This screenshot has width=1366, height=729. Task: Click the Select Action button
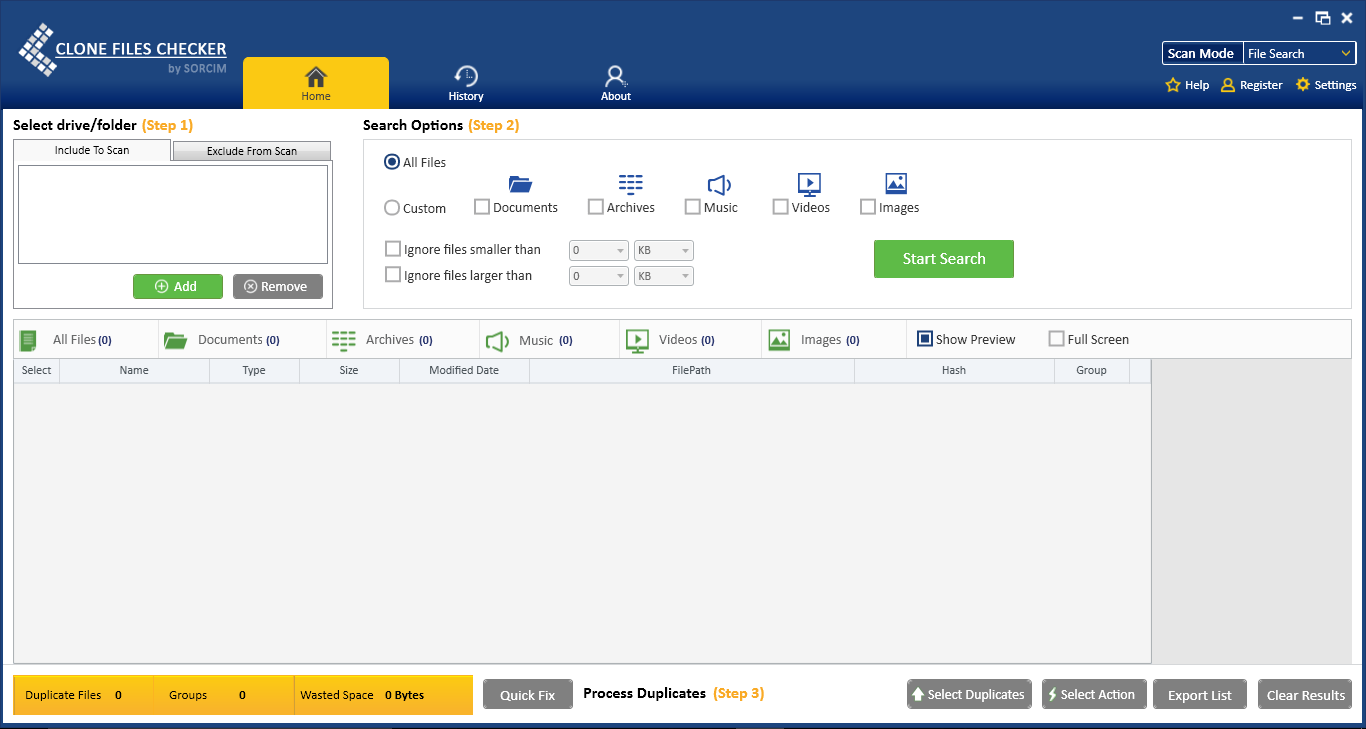coord(1092,695)
